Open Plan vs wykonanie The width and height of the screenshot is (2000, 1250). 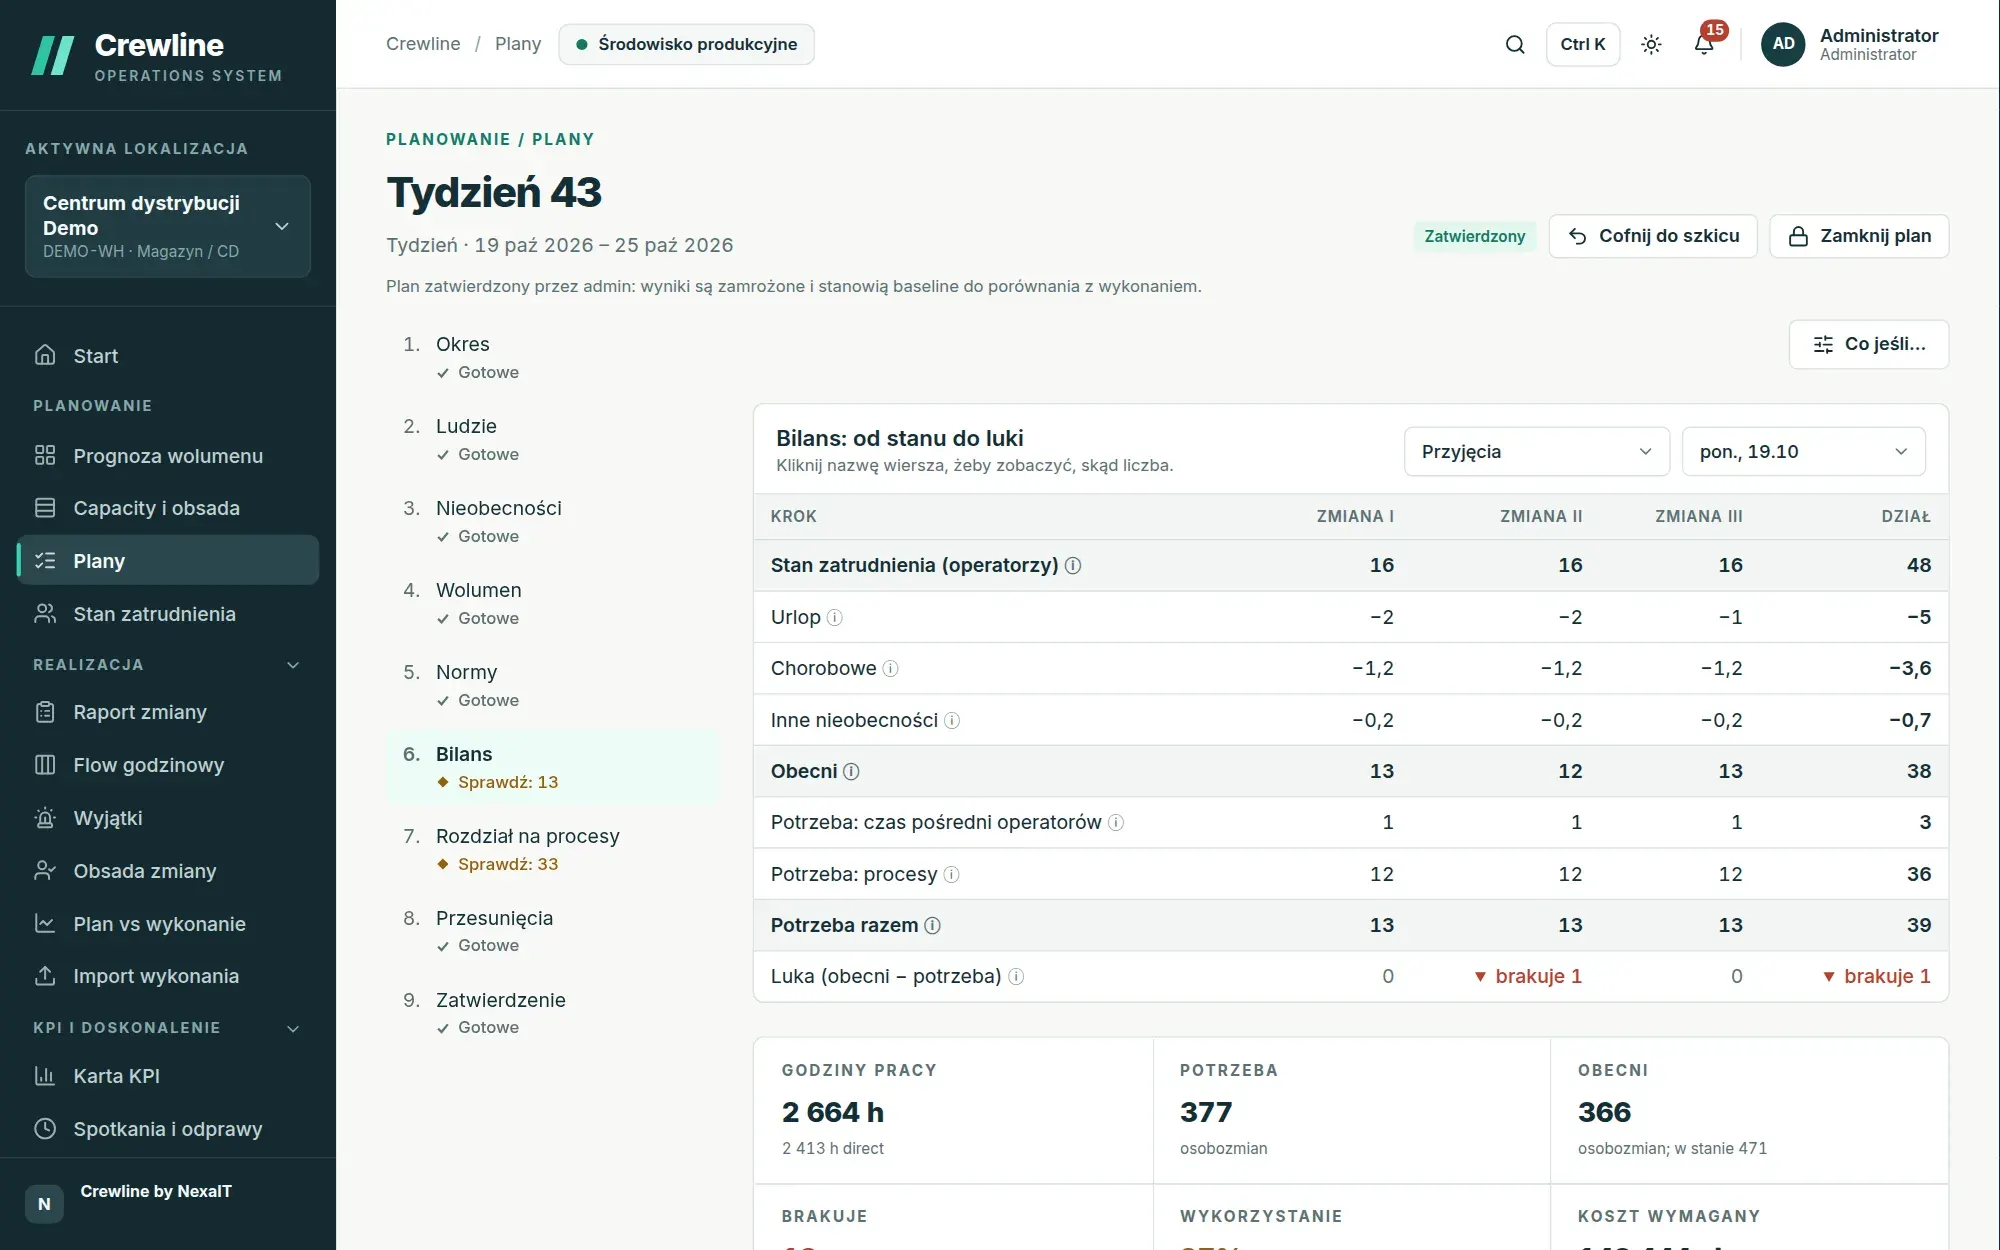(168, 924)
